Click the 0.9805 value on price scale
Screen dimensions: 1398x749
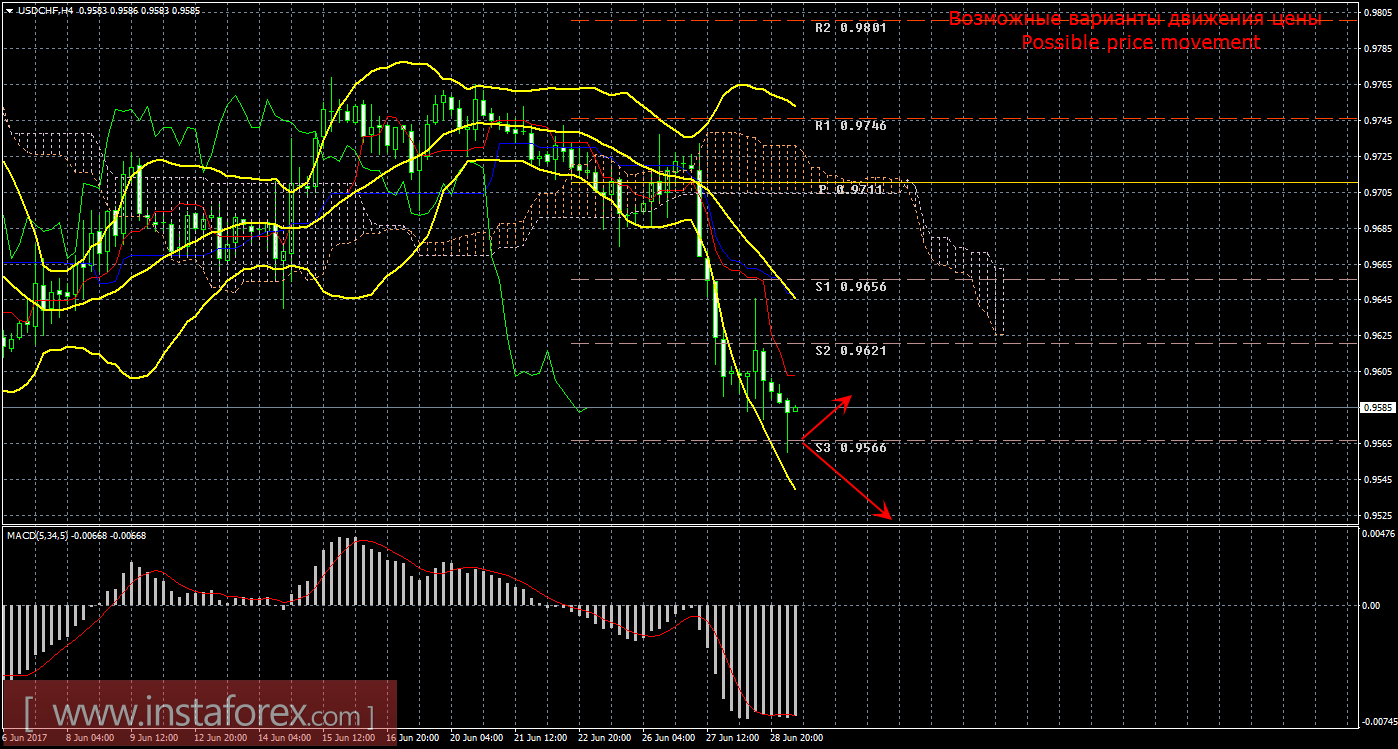click(1376, 11)
